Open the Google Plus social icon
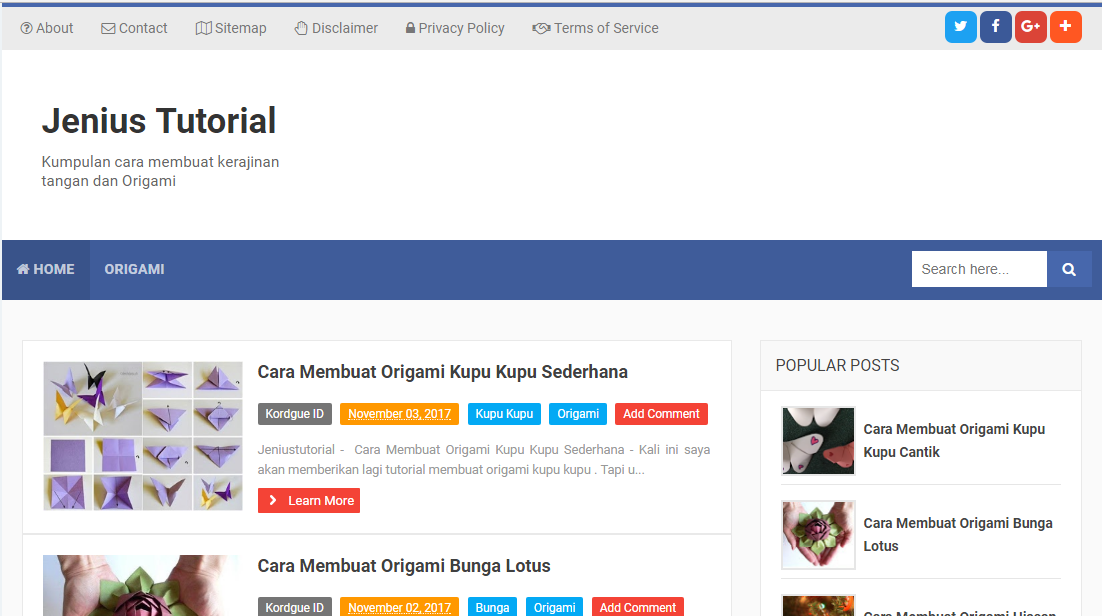The width and height of the screenshot is (1102, 616). 1030,27
